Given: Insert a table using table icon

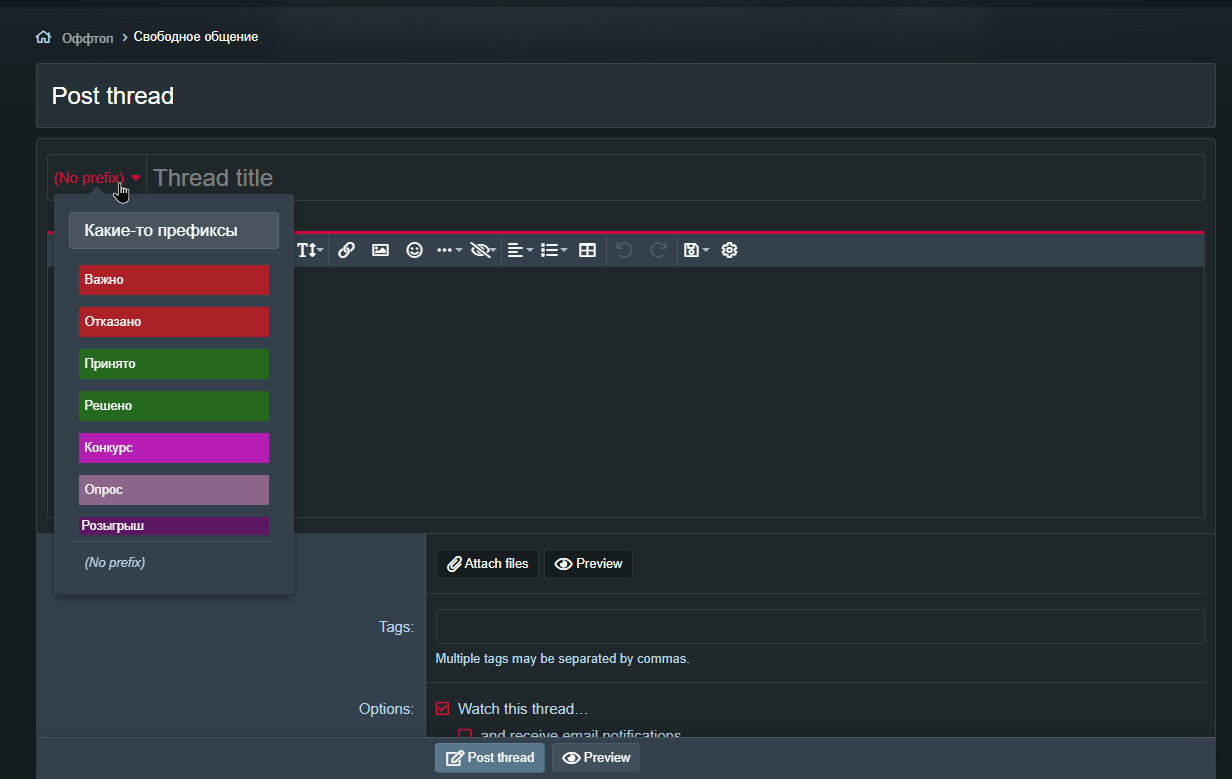Looking at the screenshot, I should (x=588, y=250).
